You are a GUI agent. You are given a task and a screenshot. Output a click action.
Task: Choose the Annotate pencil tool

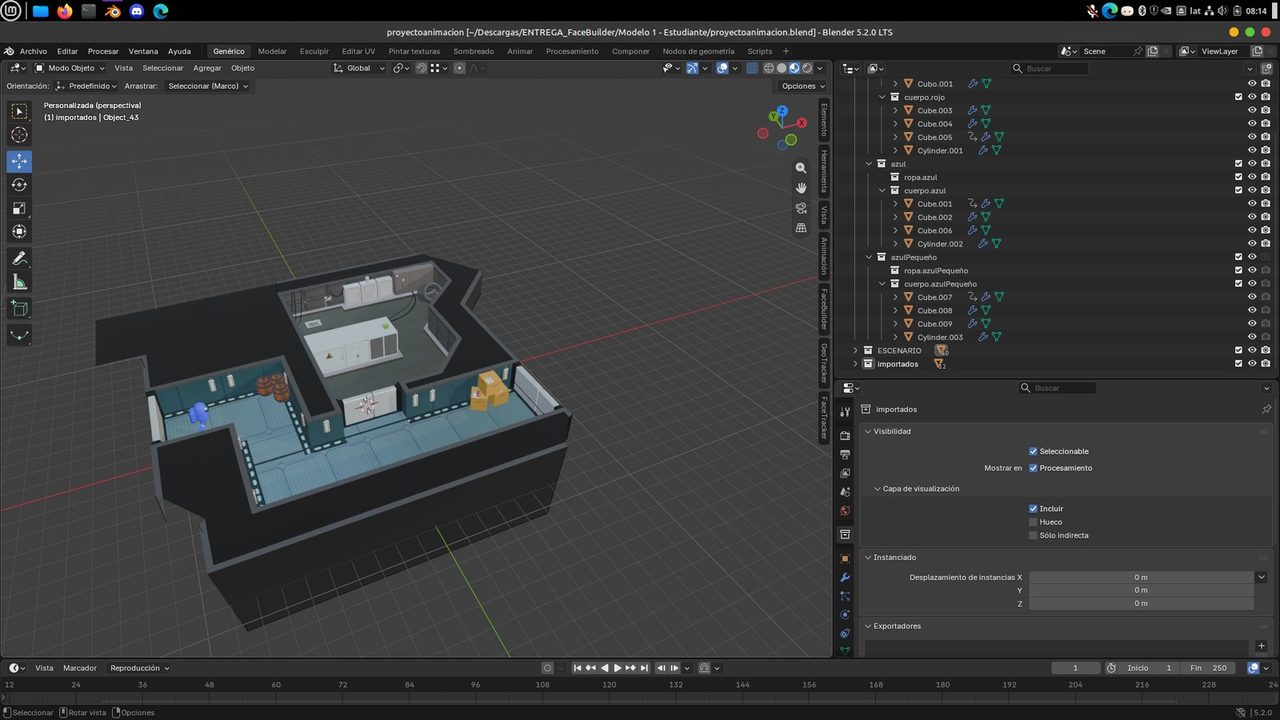pos(20,258)
